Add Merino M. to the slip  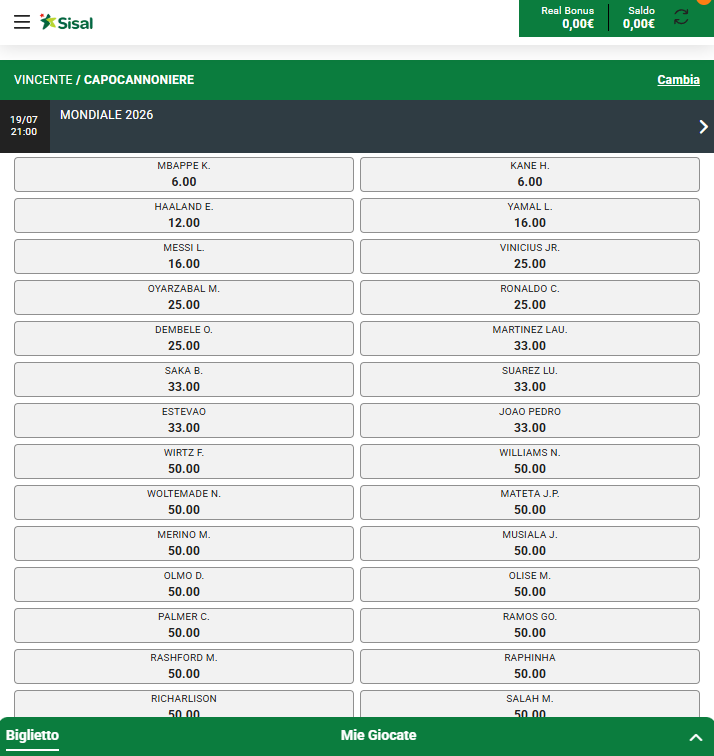[x=184, y=543]
